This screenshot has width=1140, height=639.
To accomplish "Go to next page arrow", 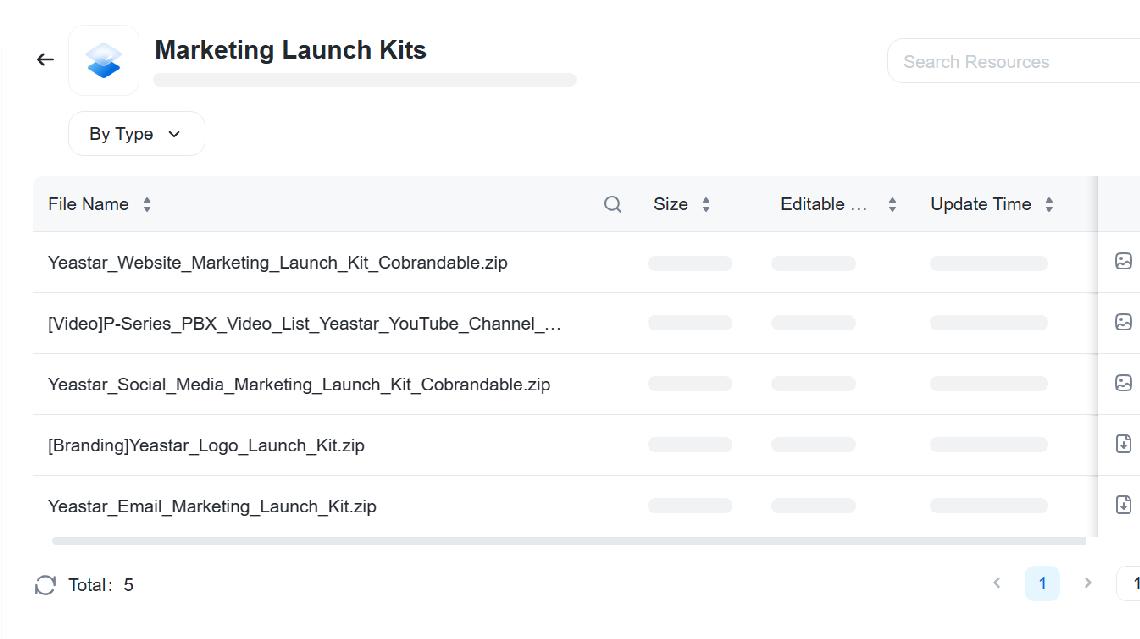I will click(x=1088, y=583).
